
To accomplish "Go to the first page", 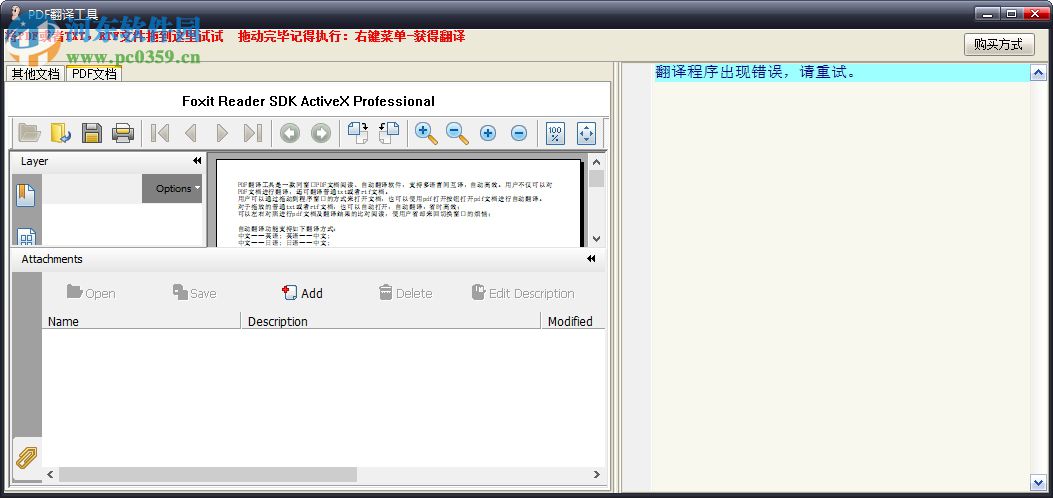I will pos(160,133).
